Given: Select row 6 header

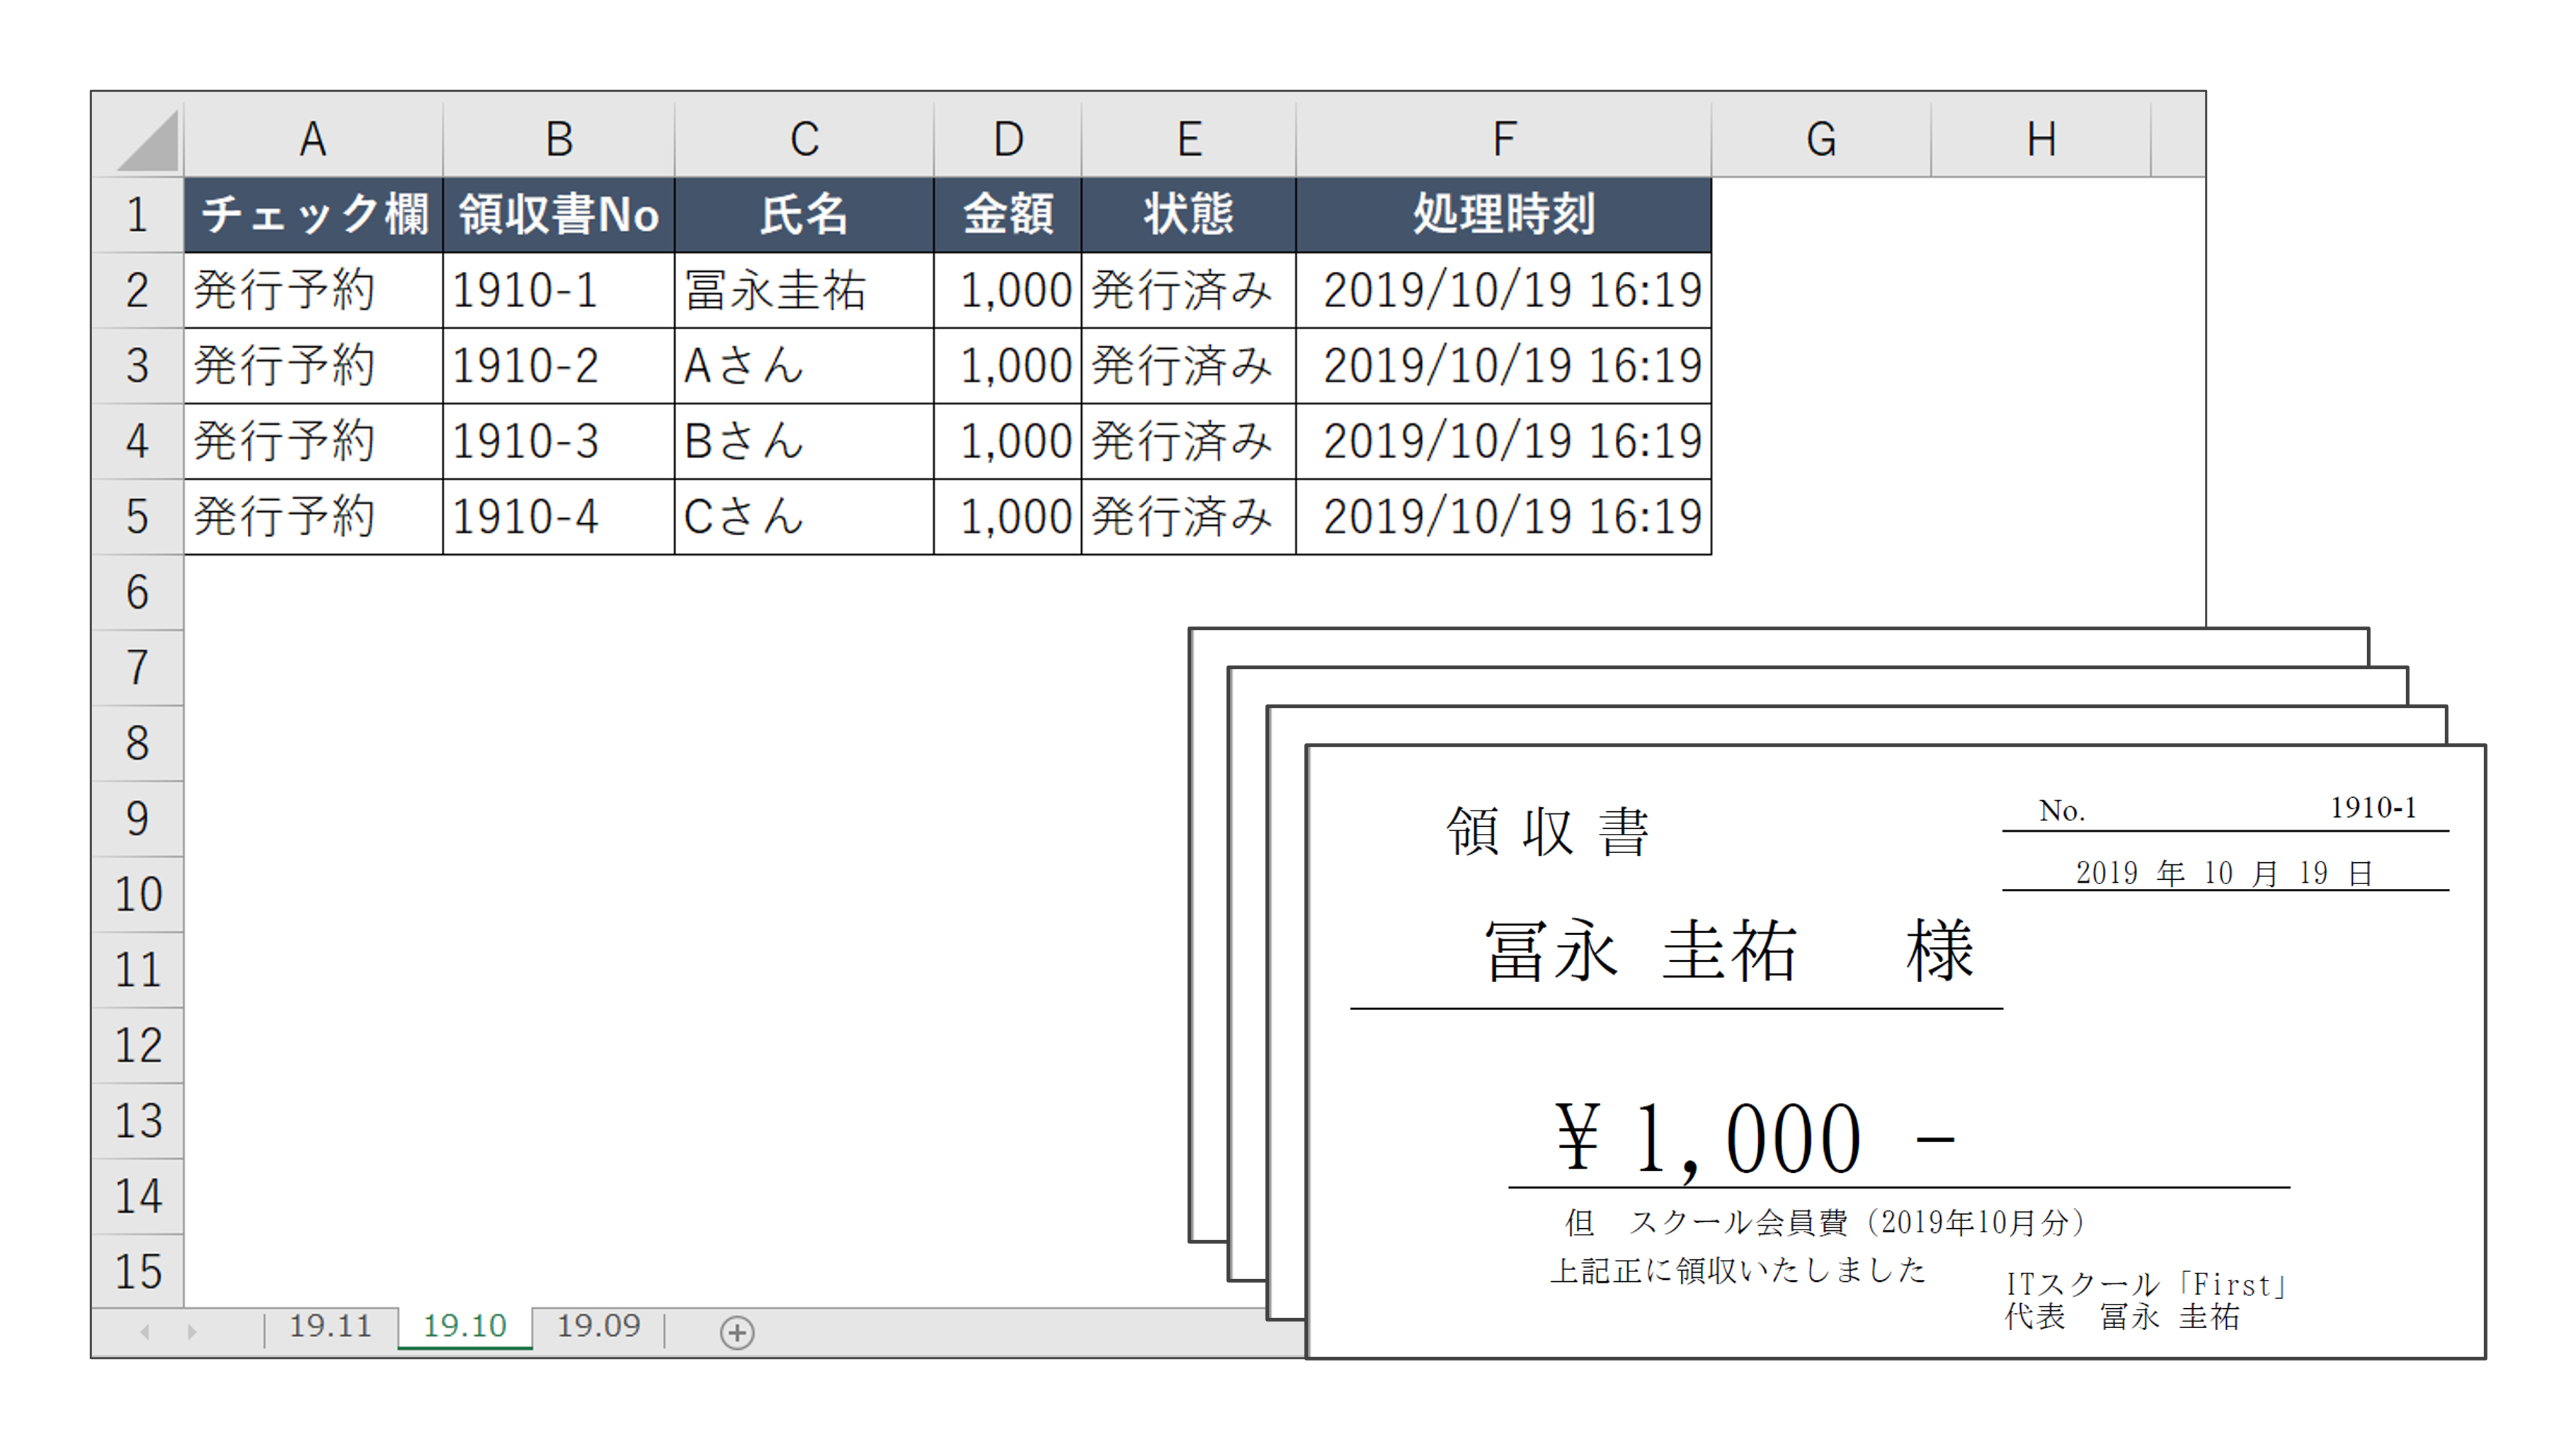Looking at the screenshot, I should tap(138, 592).
